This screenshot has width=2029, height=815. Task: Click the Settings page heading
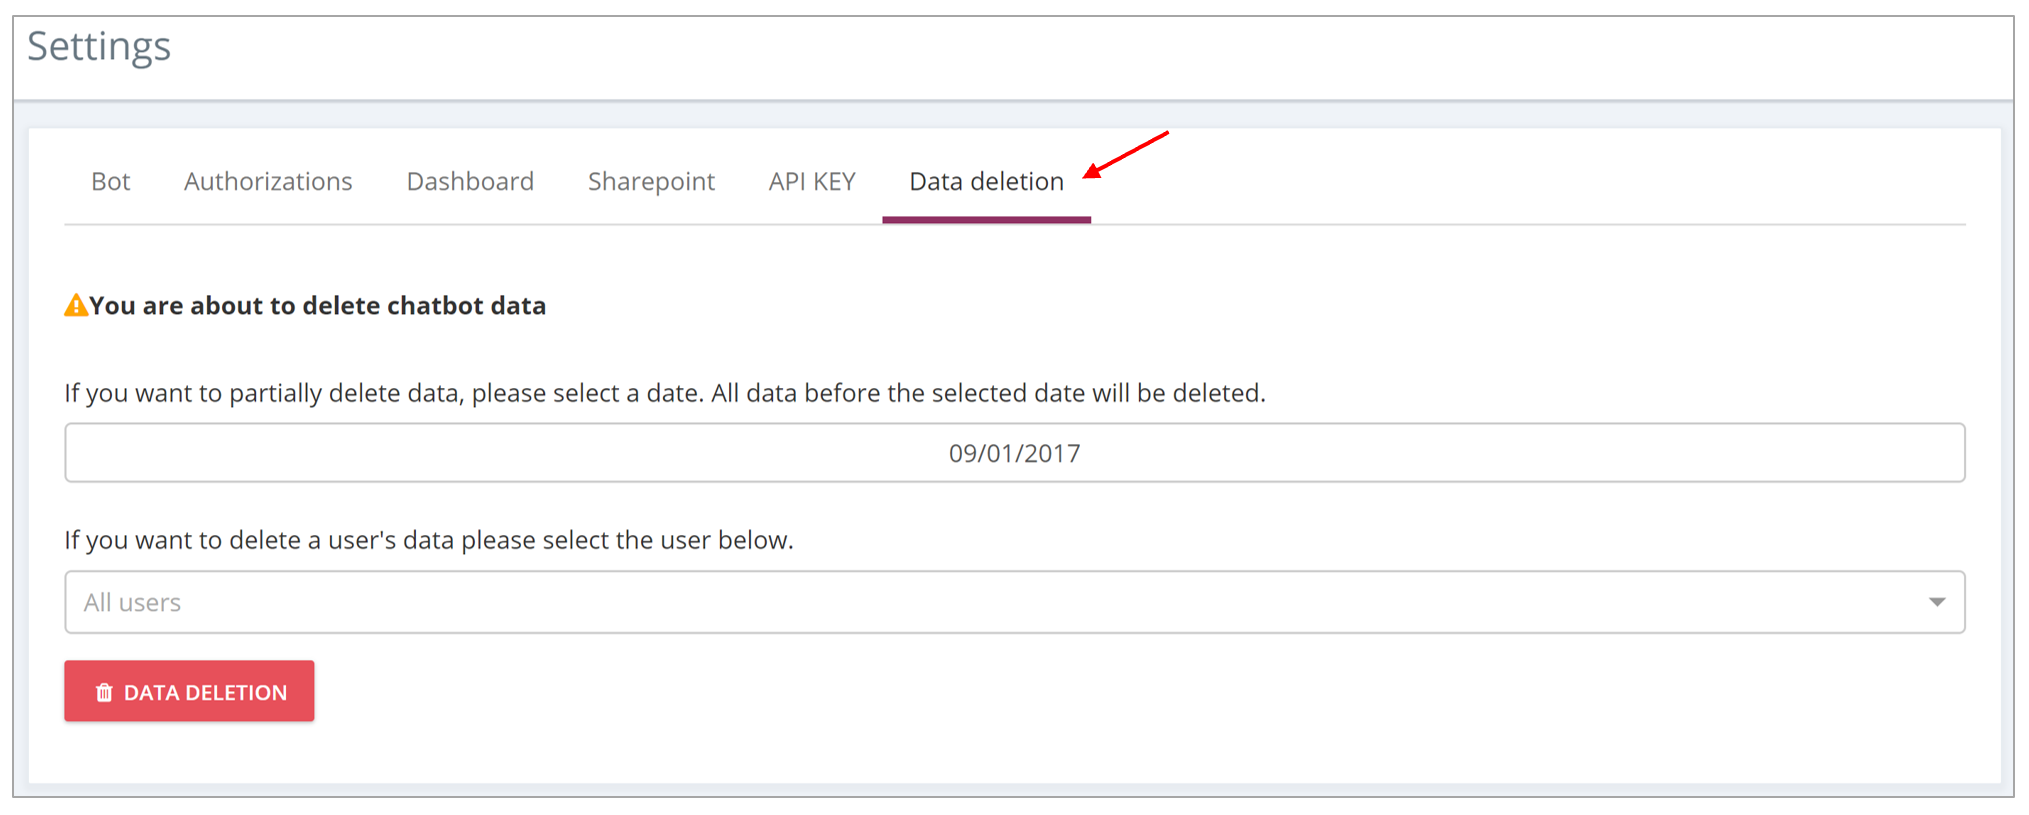99,47
